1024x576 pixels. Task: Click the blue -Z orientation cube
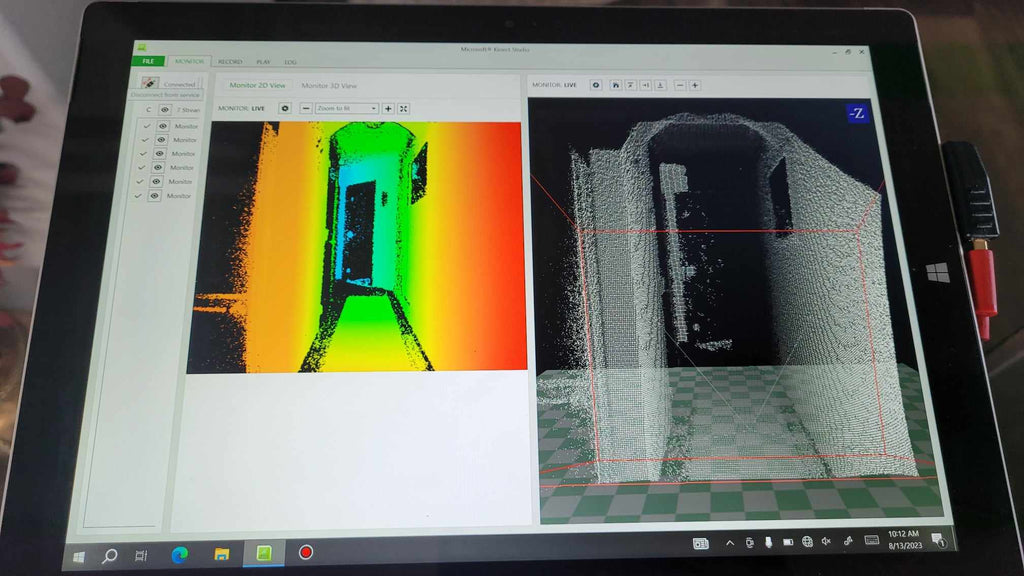[x=857, y=114]
